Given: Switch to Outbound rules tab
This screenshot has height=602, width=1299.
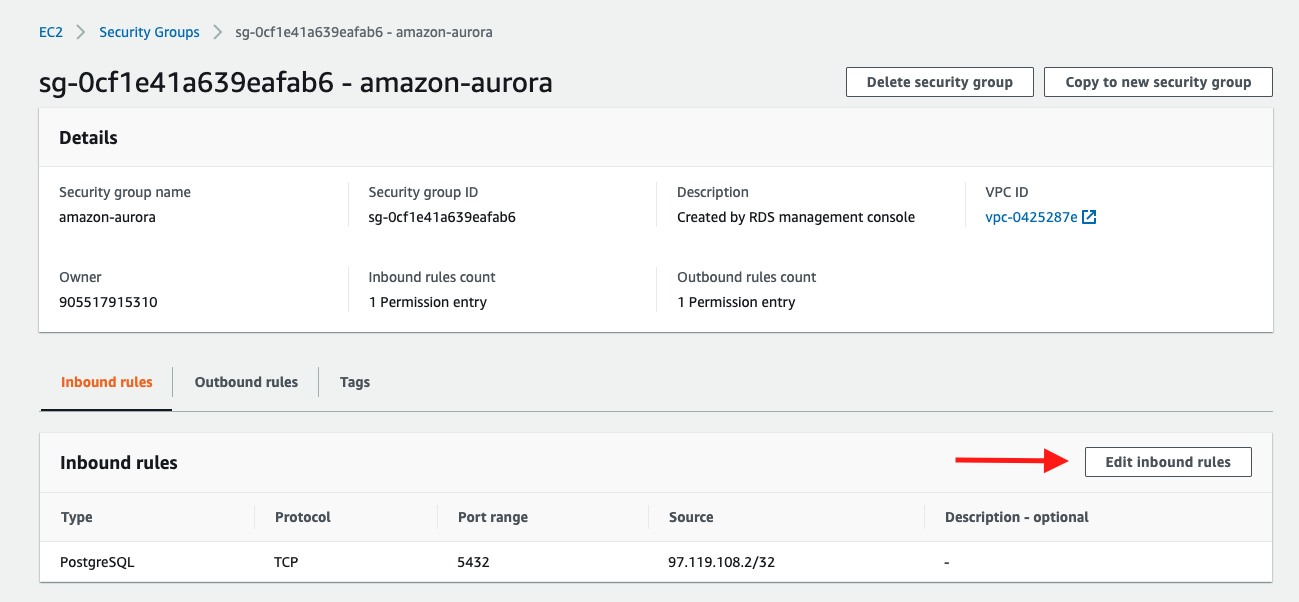Looking at the screenshot, I should click(246, 382).
